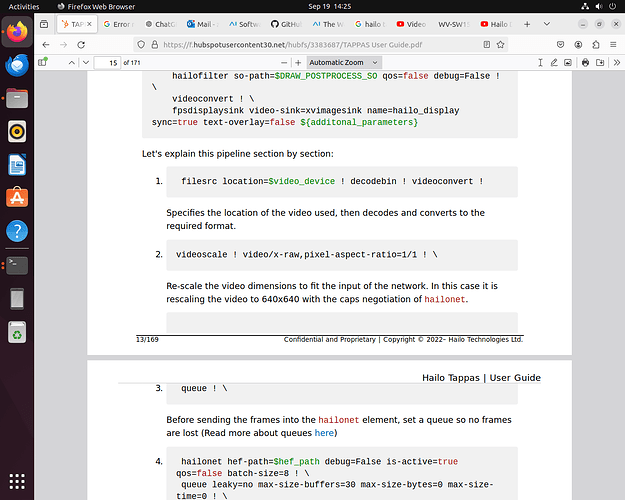Open Terminal from the dock

click(17, 266)
